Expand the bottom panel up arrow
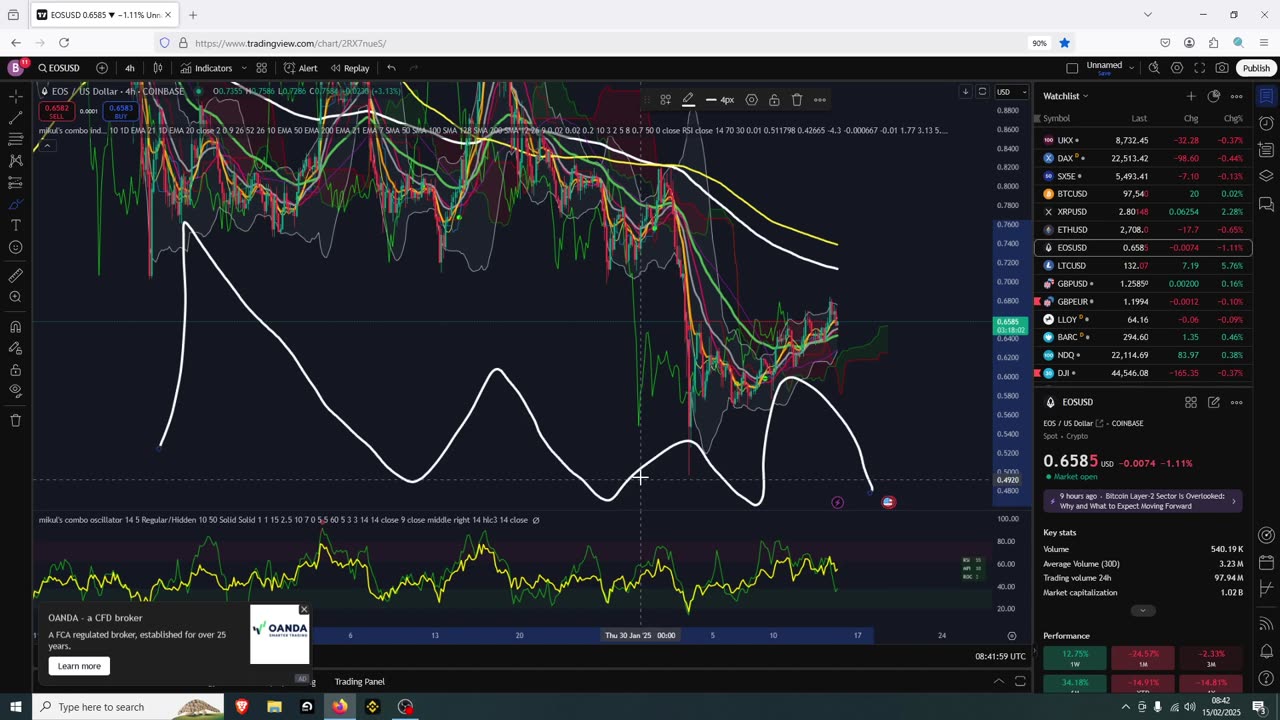The width and height of the screenshot is (1280, 720). [998, 682]
